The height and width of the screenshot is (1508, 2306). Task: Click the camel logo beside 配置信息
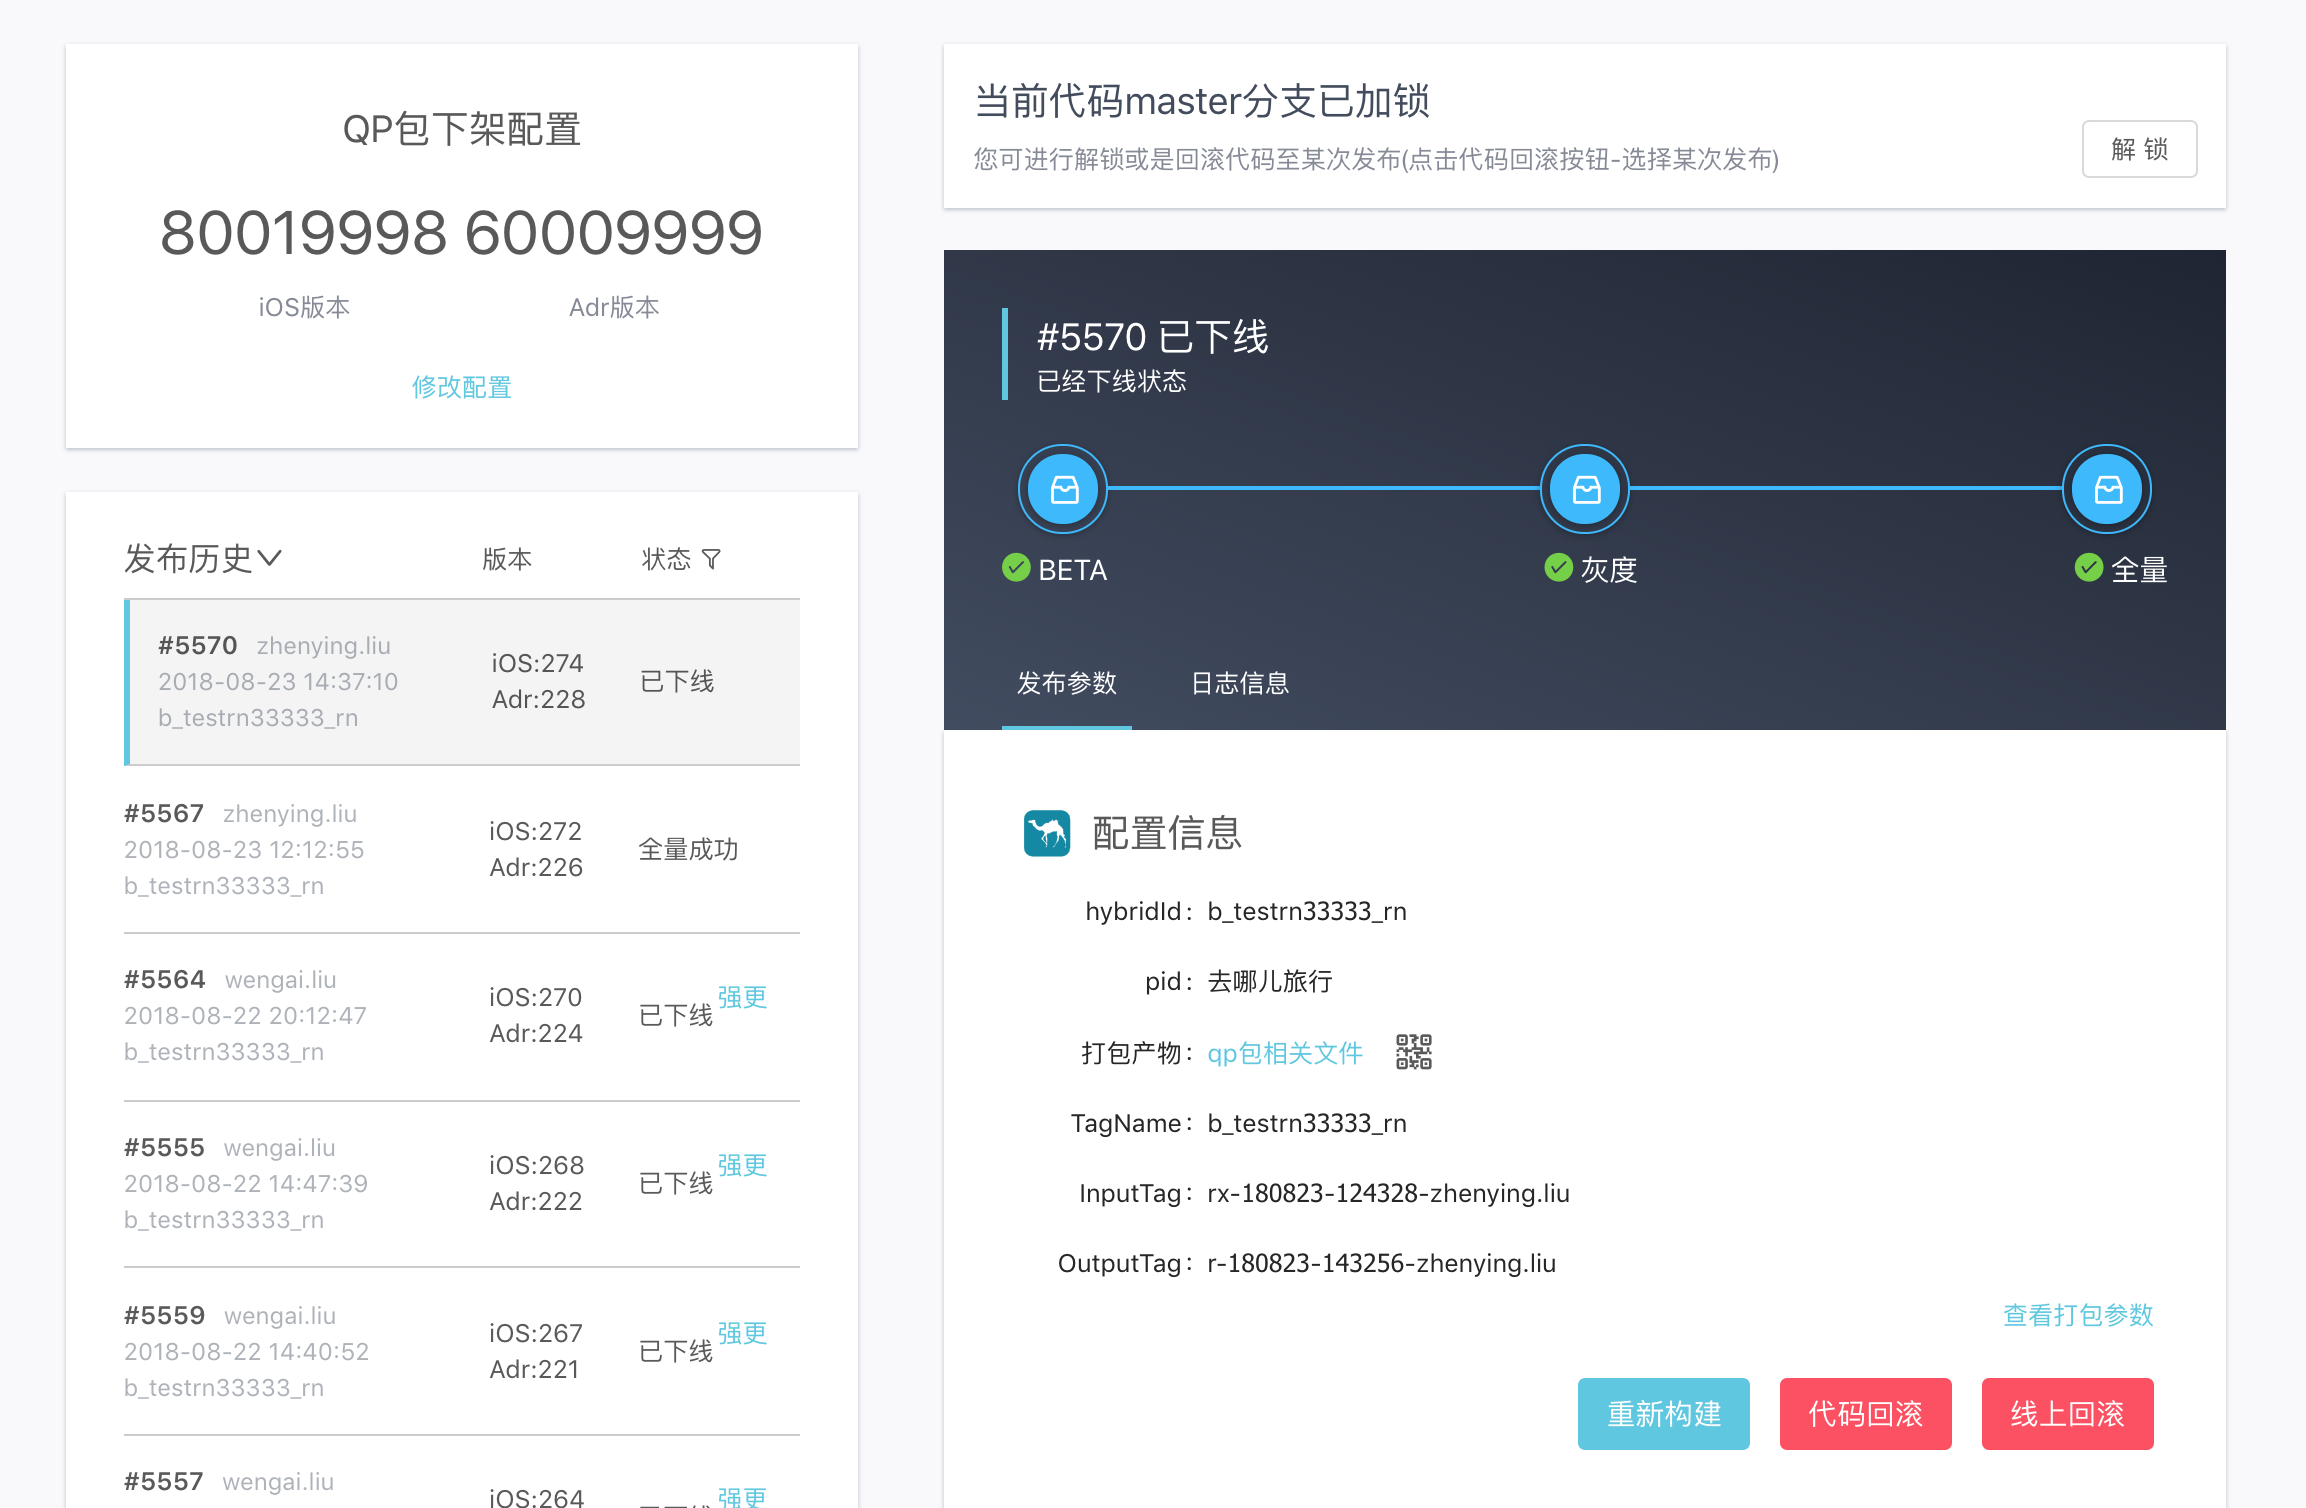click(x=1047, y=833)
